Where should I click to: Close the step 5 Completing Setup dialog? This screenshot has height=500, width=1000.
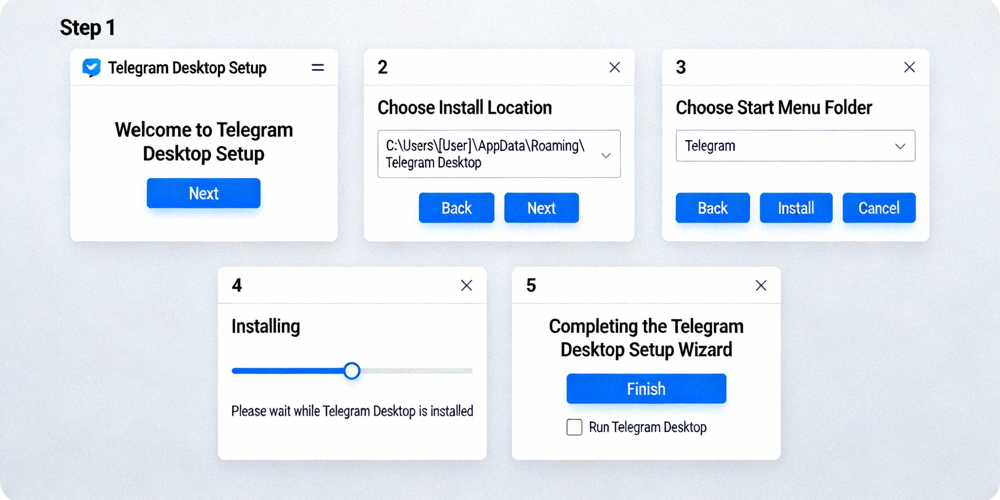click(761, 286)
